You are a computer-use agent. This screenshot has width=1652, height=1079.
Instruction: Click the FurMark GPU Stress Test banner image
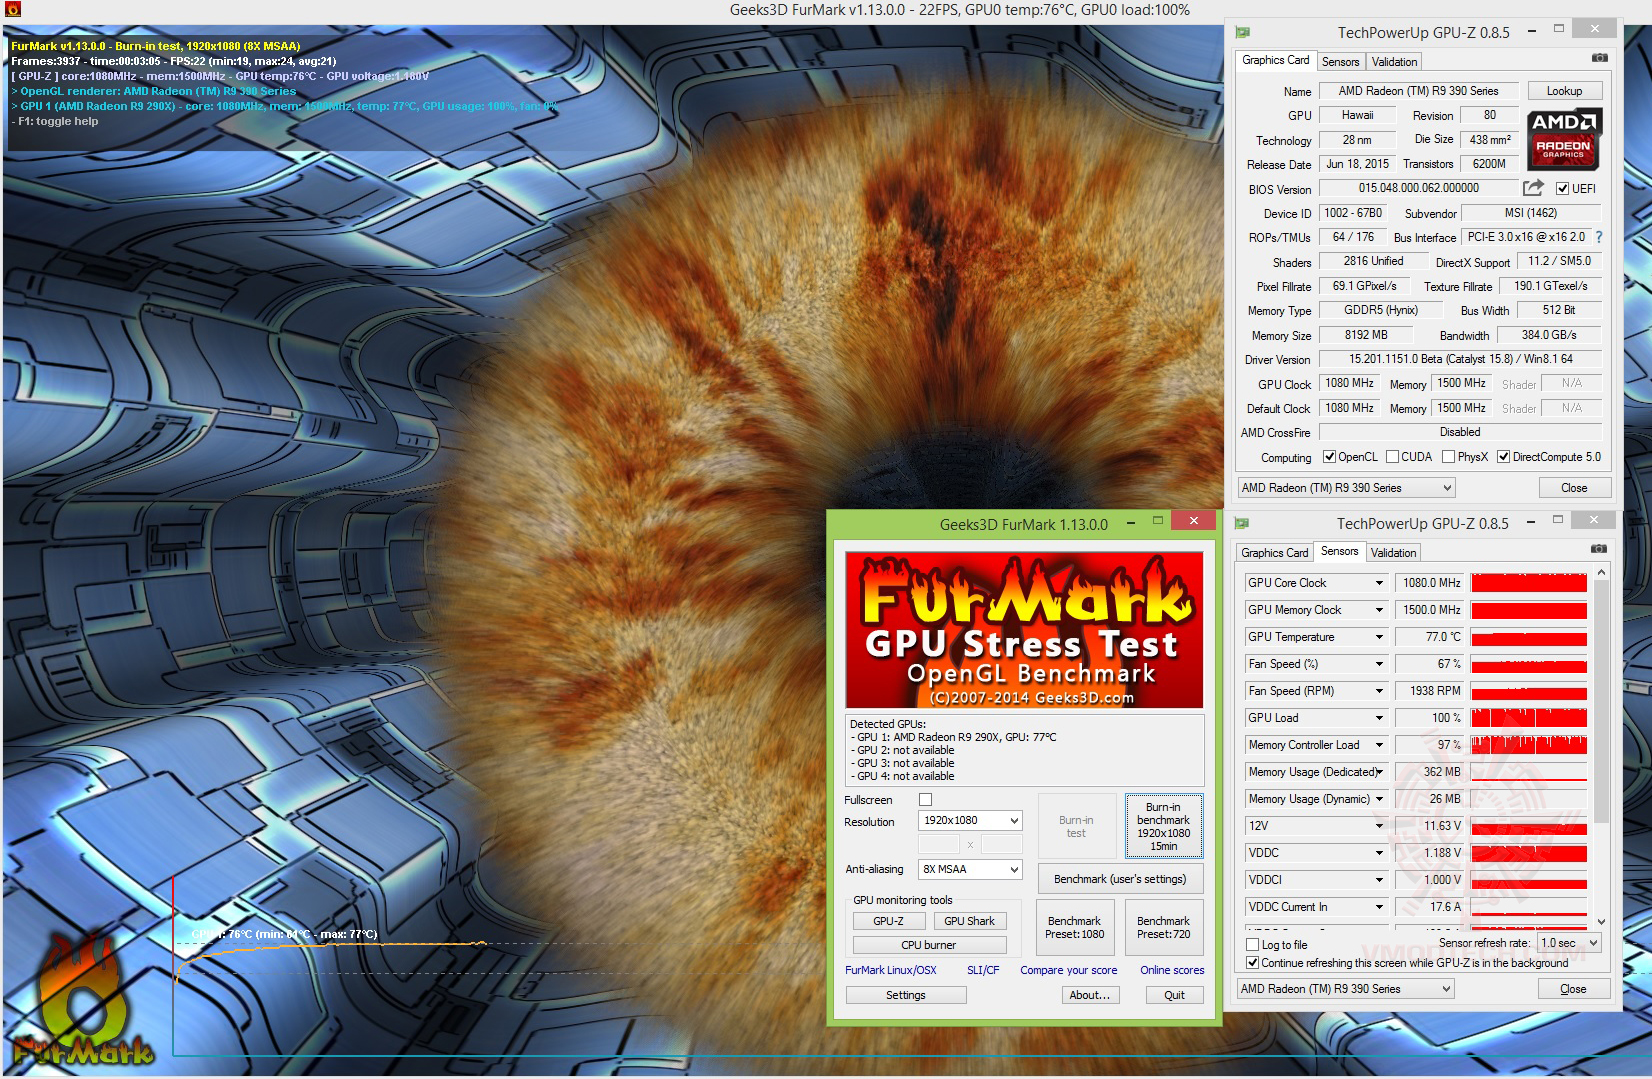coord(1024,630)
